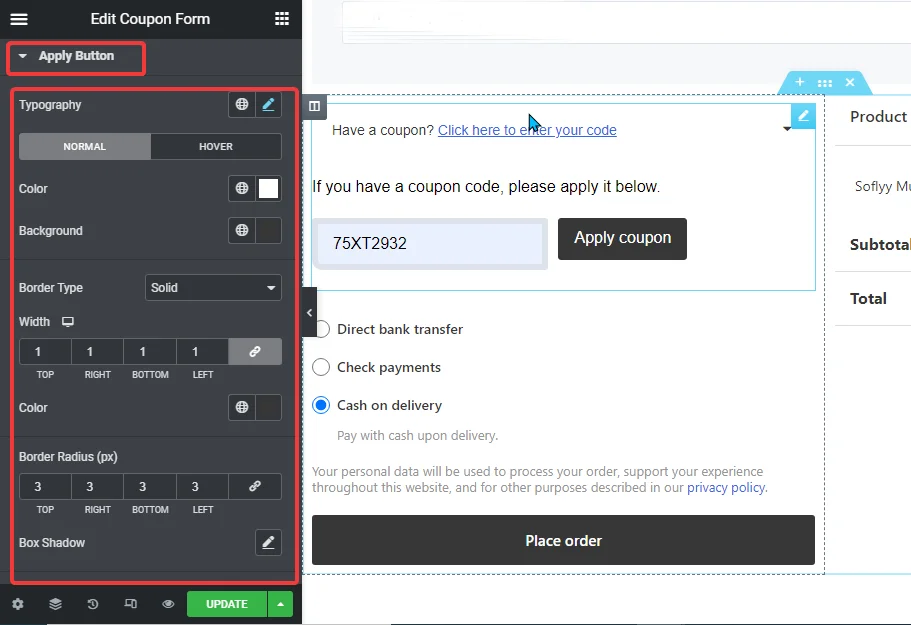The width and height of the screenshot is (911, 625).
Task: Click the Border Radius BOTTOM field
Action: pyautogui.click(x=150, y=487)
